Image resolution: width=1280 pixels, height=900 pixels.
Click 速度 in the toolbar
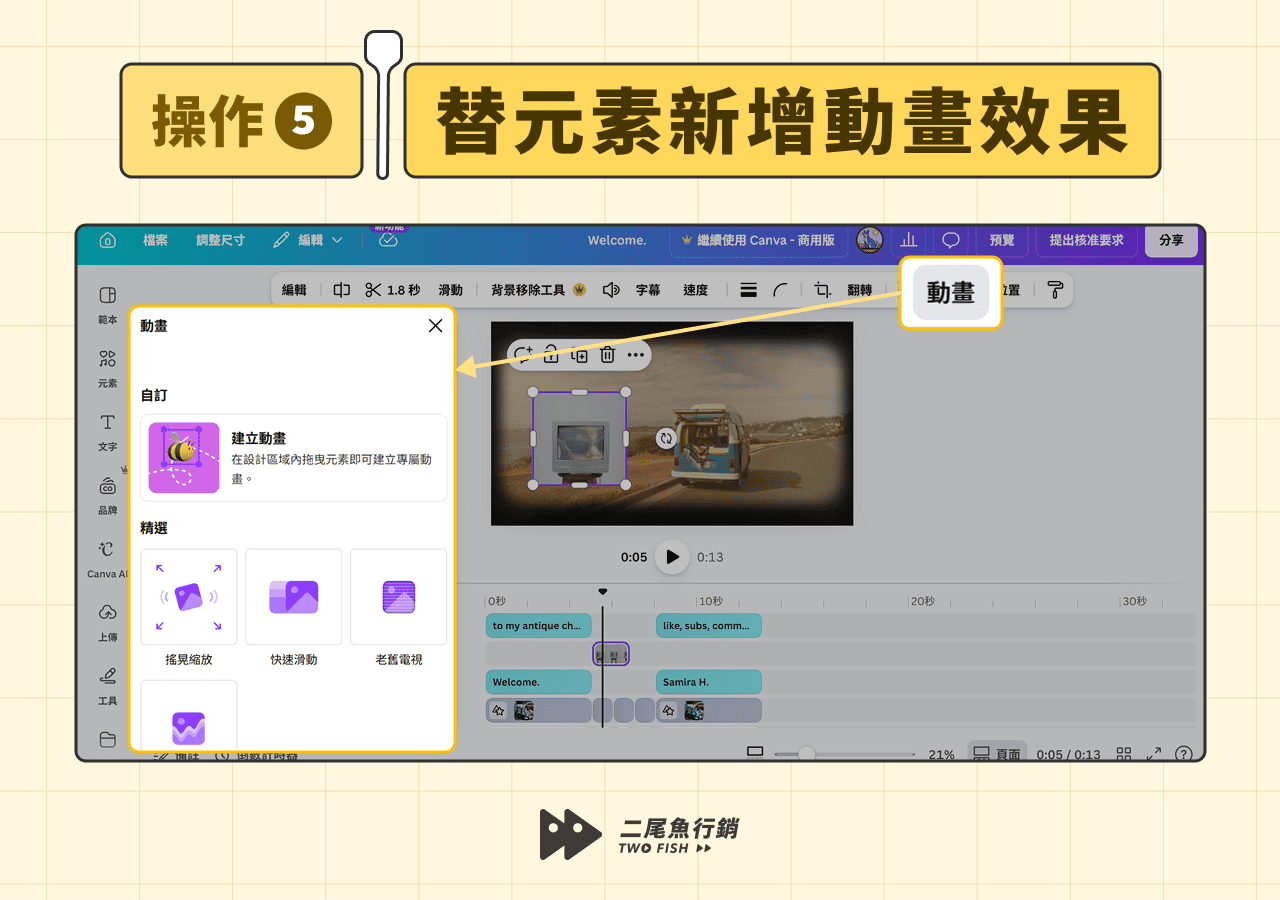(696, 290)
